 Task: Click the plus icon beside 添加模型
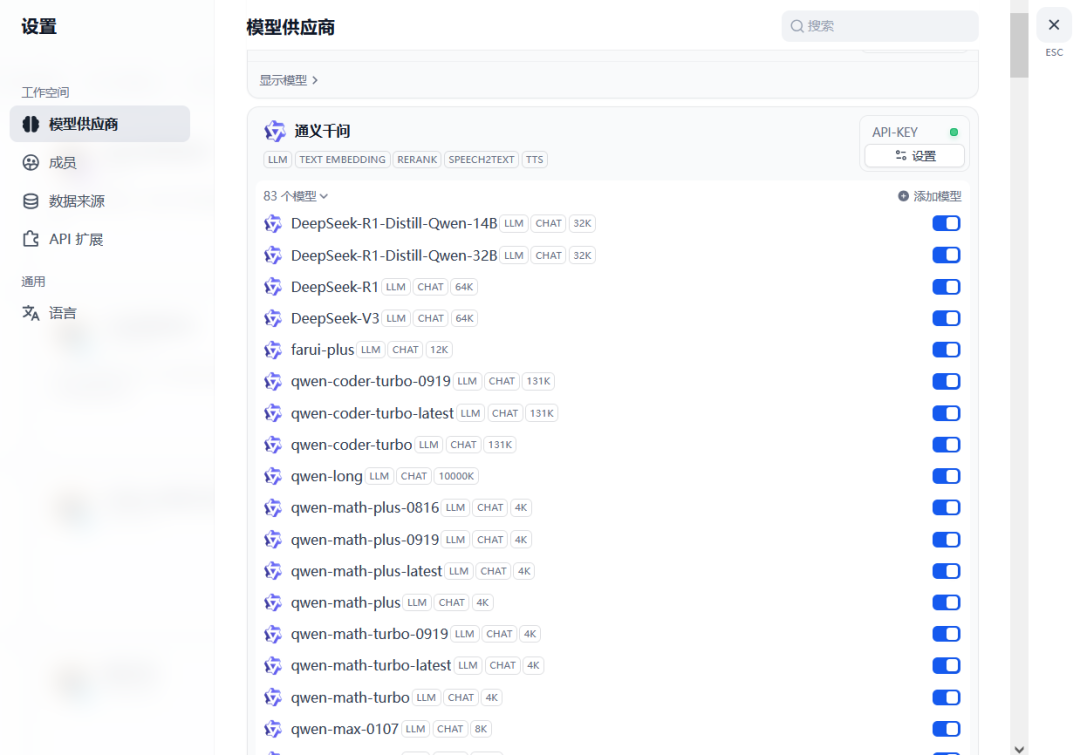pyautogui.click(x=903, y=196)
